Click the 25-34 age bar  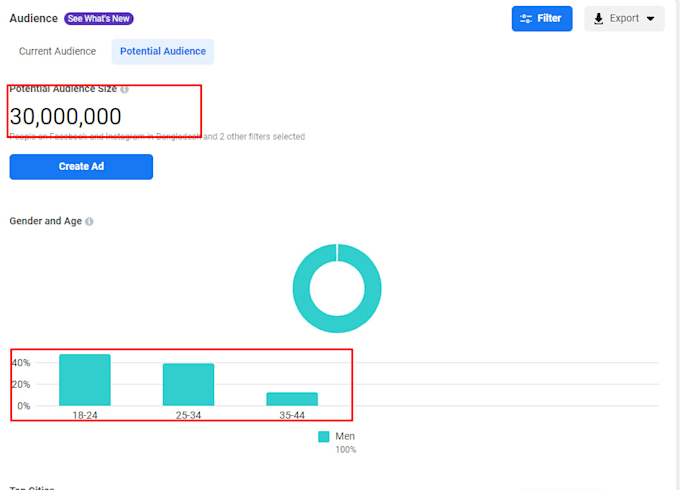pos(188,385)
